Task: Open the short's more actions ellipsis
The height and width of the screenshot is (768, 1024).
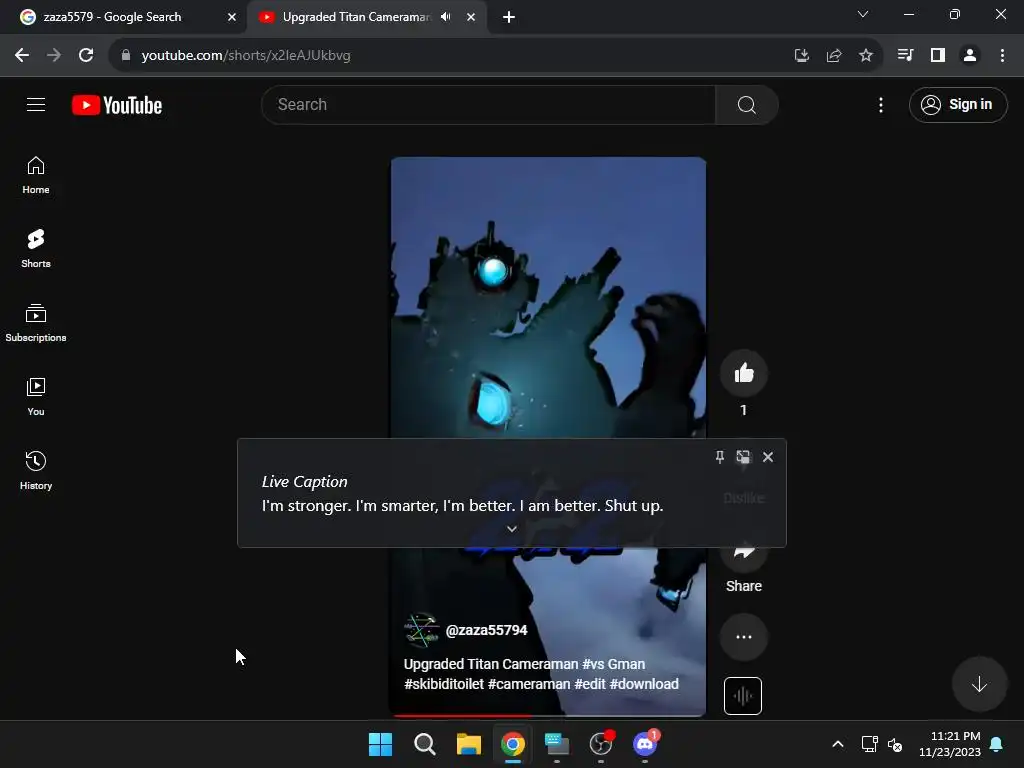Action: [x=743, y=637]
